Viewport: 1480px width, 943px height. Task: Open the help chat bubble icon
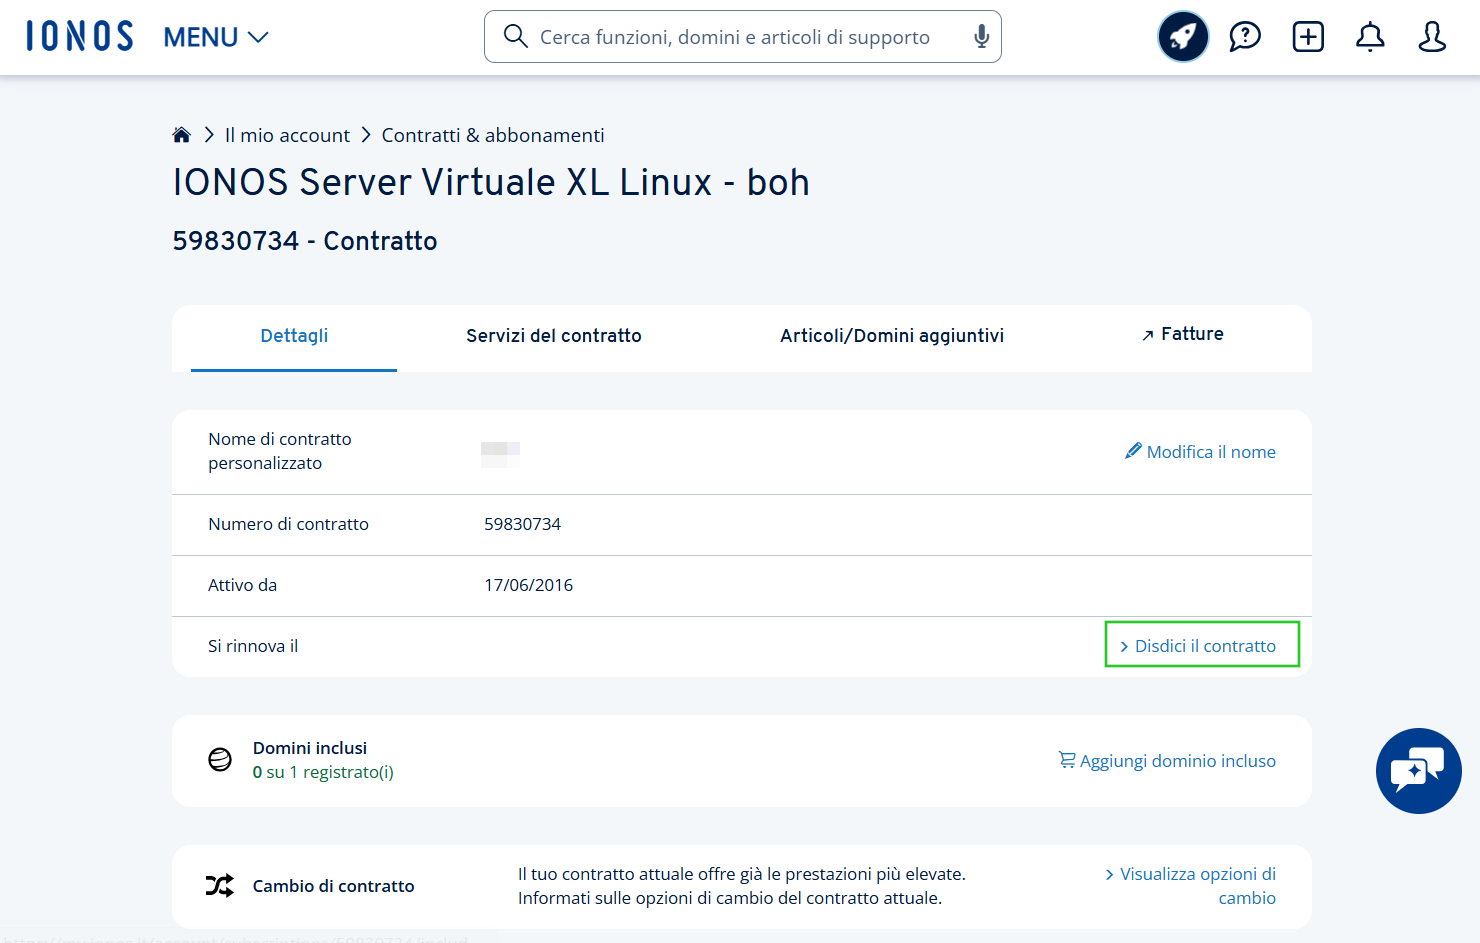click(x=1245, y=37)
